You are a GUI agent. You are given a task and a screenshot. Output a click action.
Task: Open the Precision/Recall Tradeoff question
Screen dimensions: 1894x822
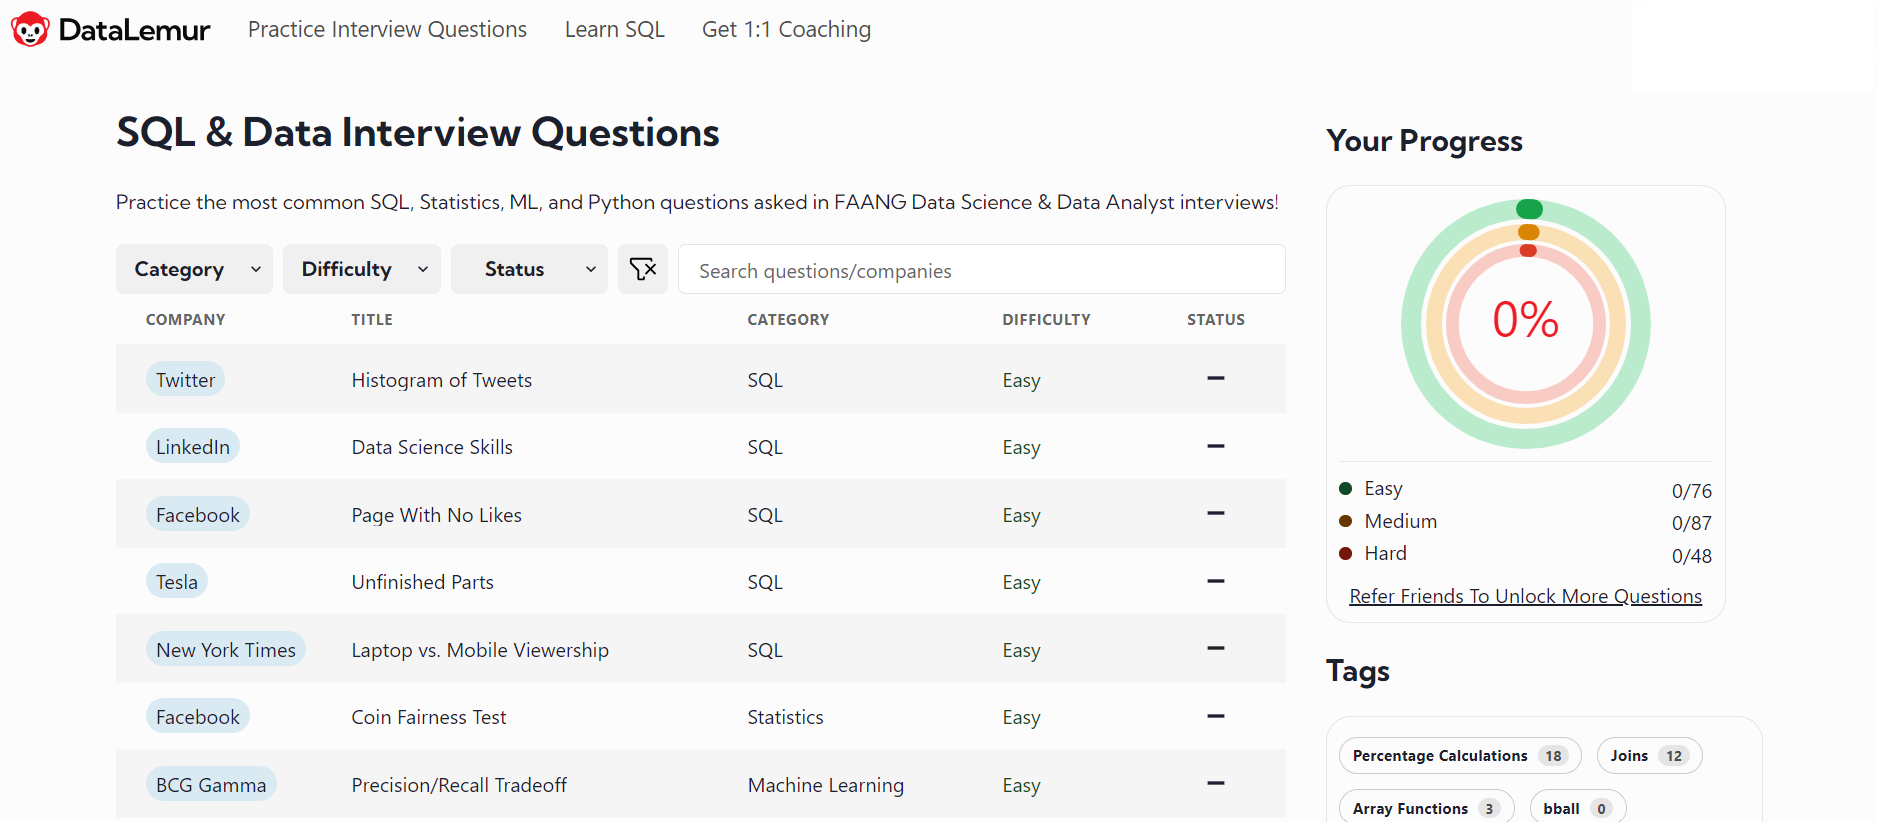459,785
